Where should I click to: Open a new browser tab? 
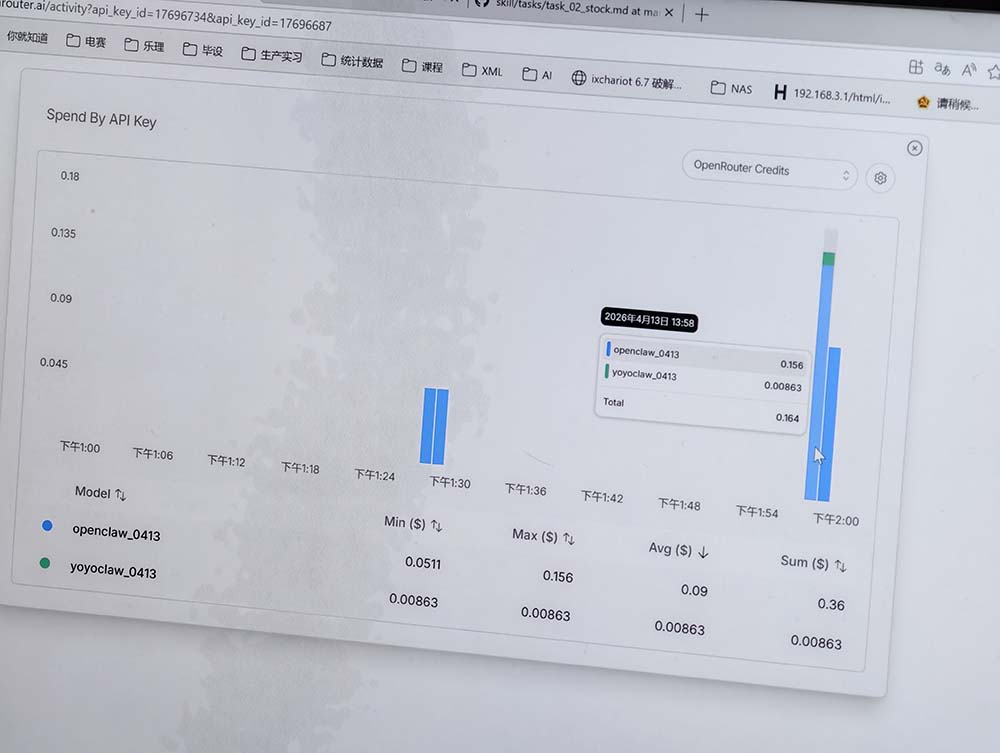[702, 14]
